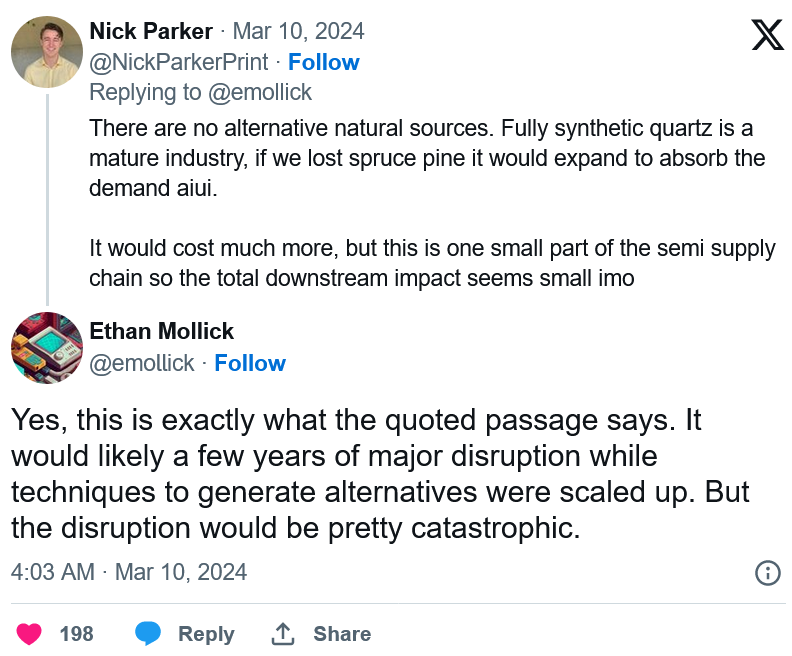Open Ethan Mollick's avatar image

click(47, 348)
